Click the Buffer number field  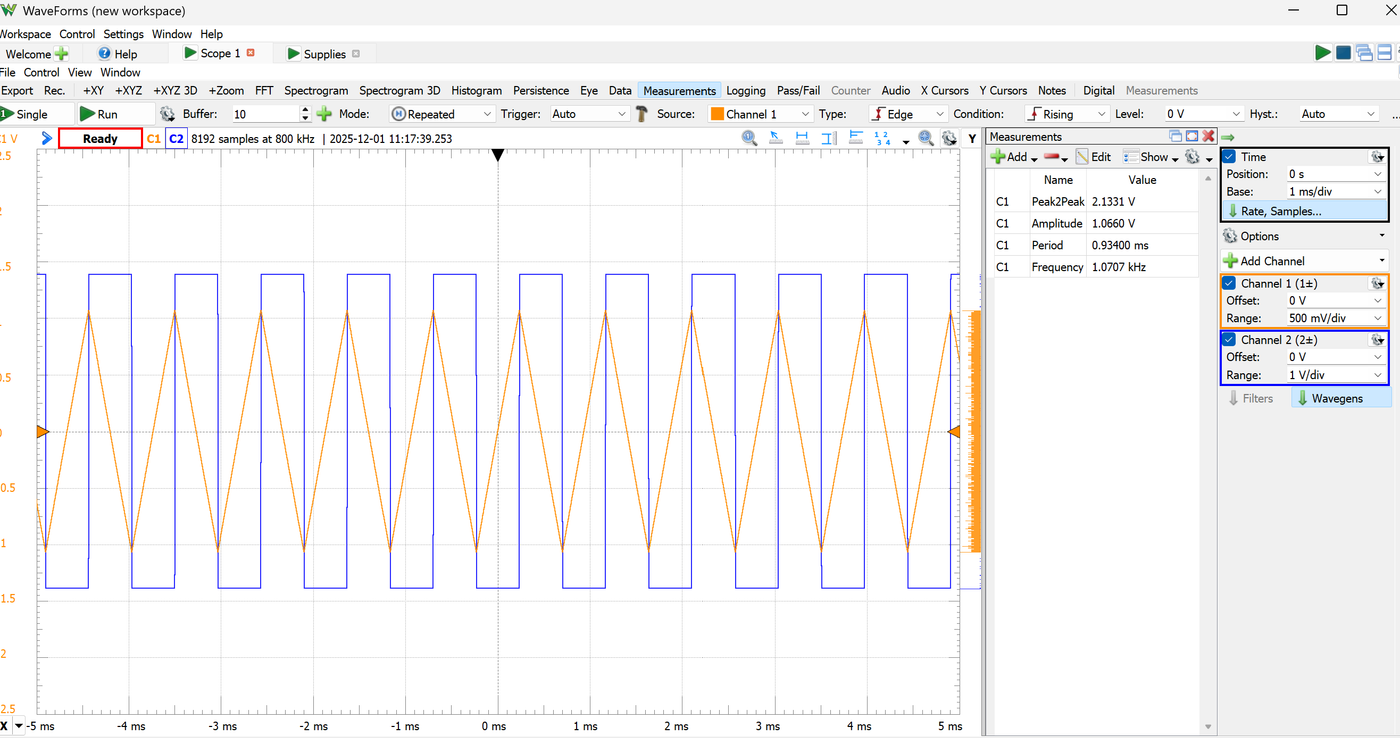pyautogui.click(x=264, y=114)
